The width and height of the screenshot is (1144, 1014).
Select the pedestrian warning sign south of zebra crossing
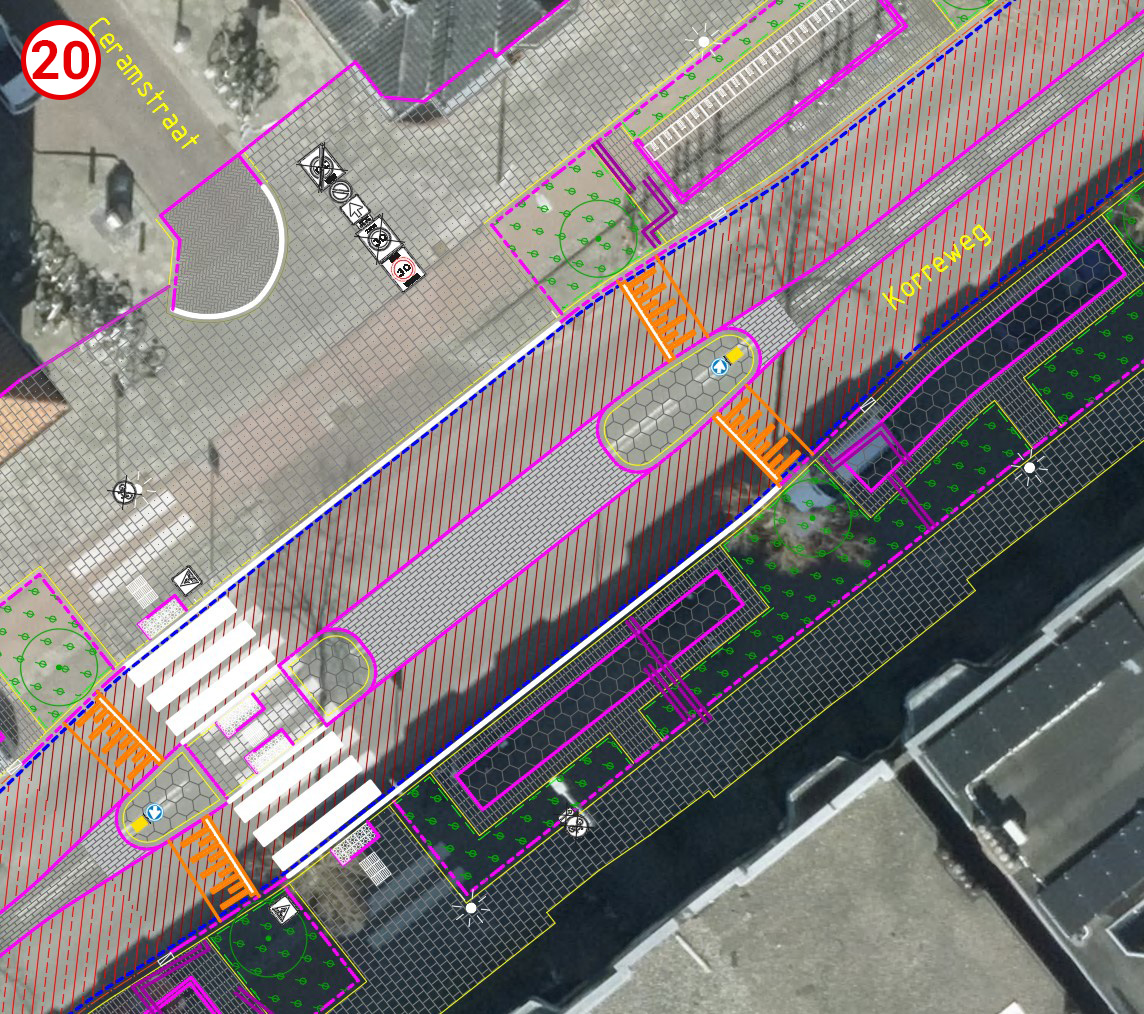tap(282, 911)
